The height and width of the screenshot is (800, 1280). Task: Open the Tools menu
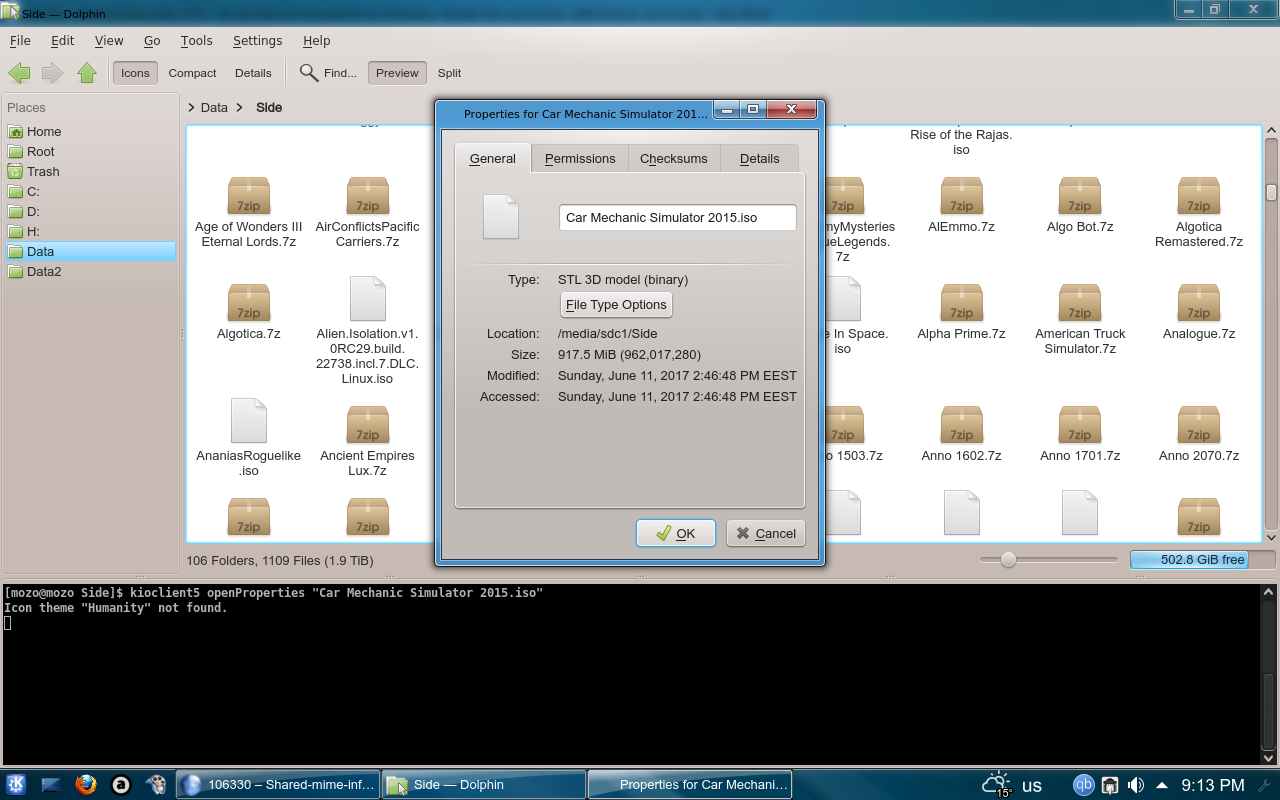[x=196, y=41]
